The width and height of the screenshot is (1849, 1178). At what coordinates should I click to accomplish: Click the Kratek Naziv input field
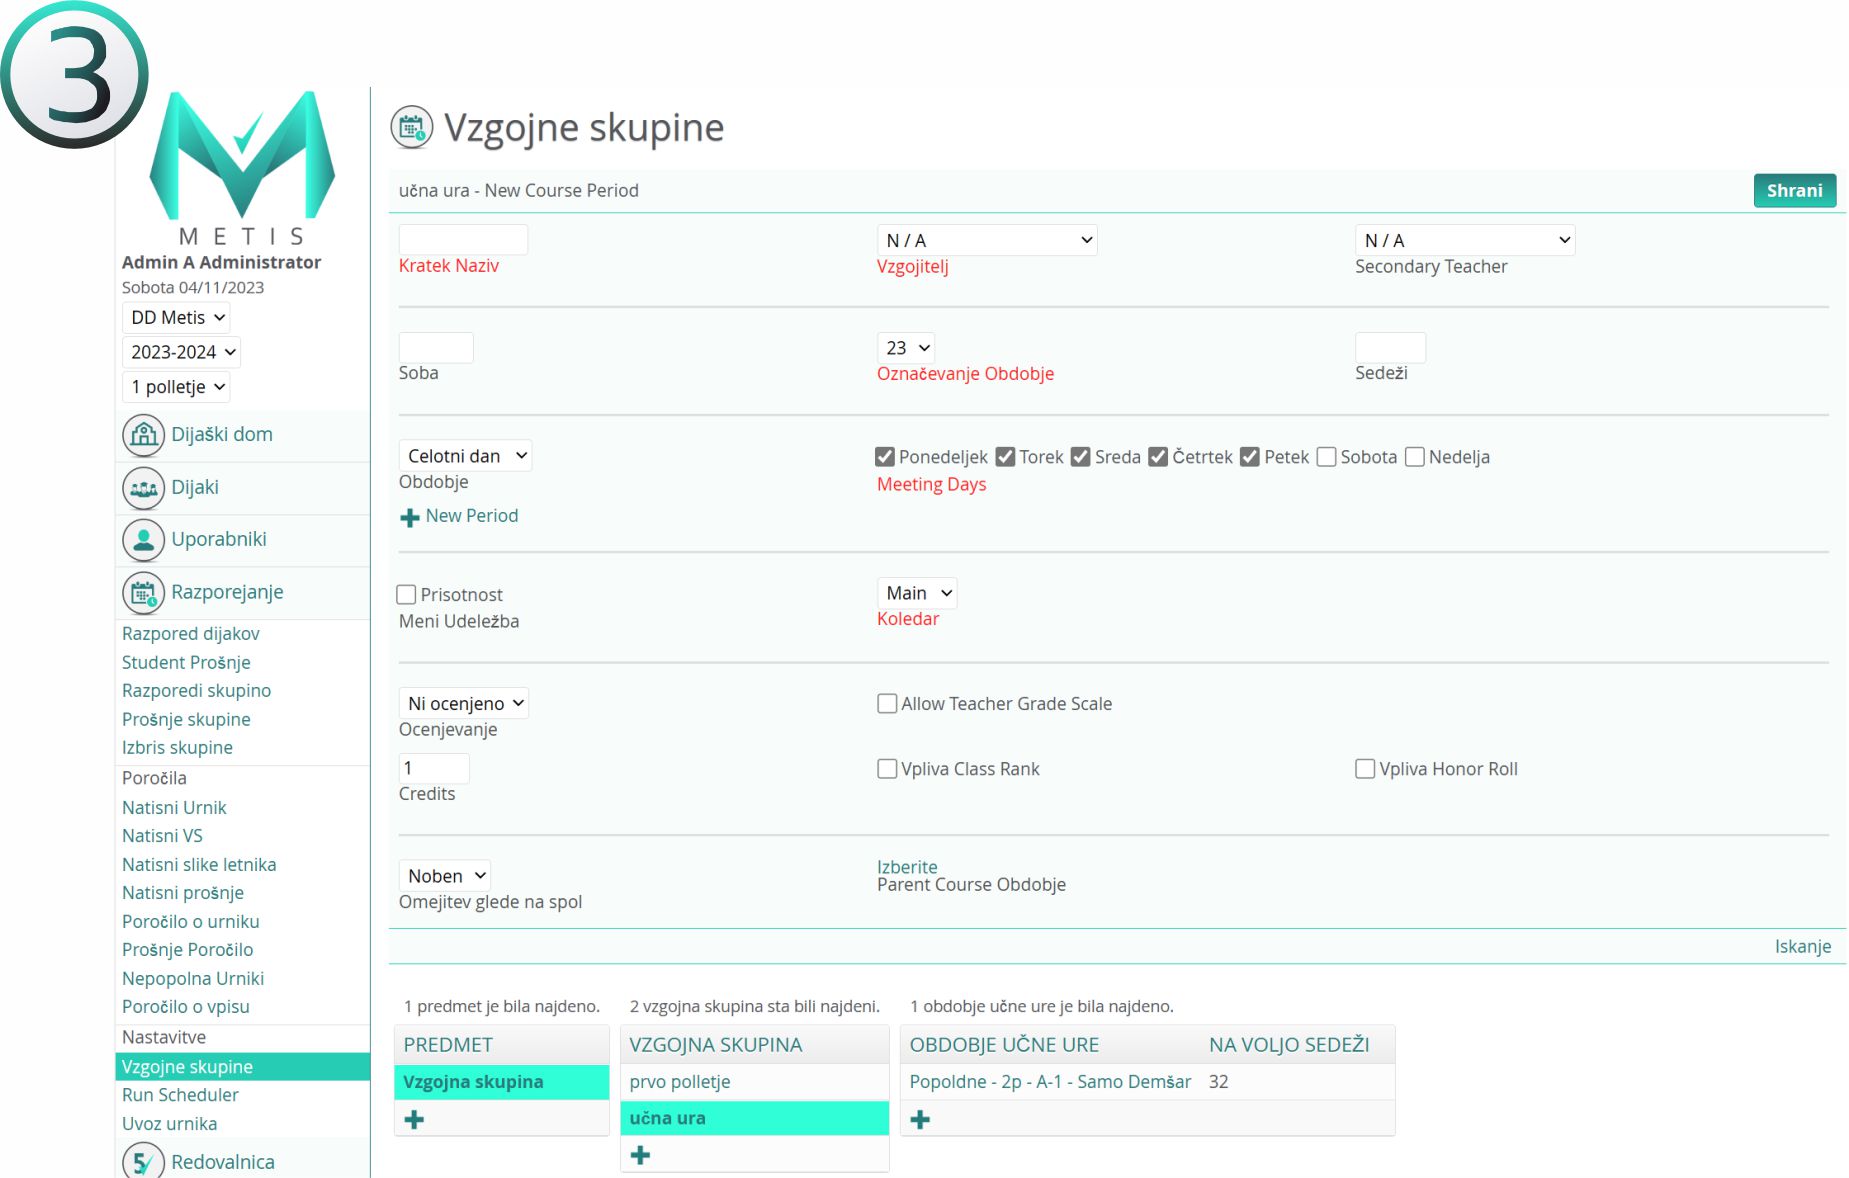tap(463, 240)
